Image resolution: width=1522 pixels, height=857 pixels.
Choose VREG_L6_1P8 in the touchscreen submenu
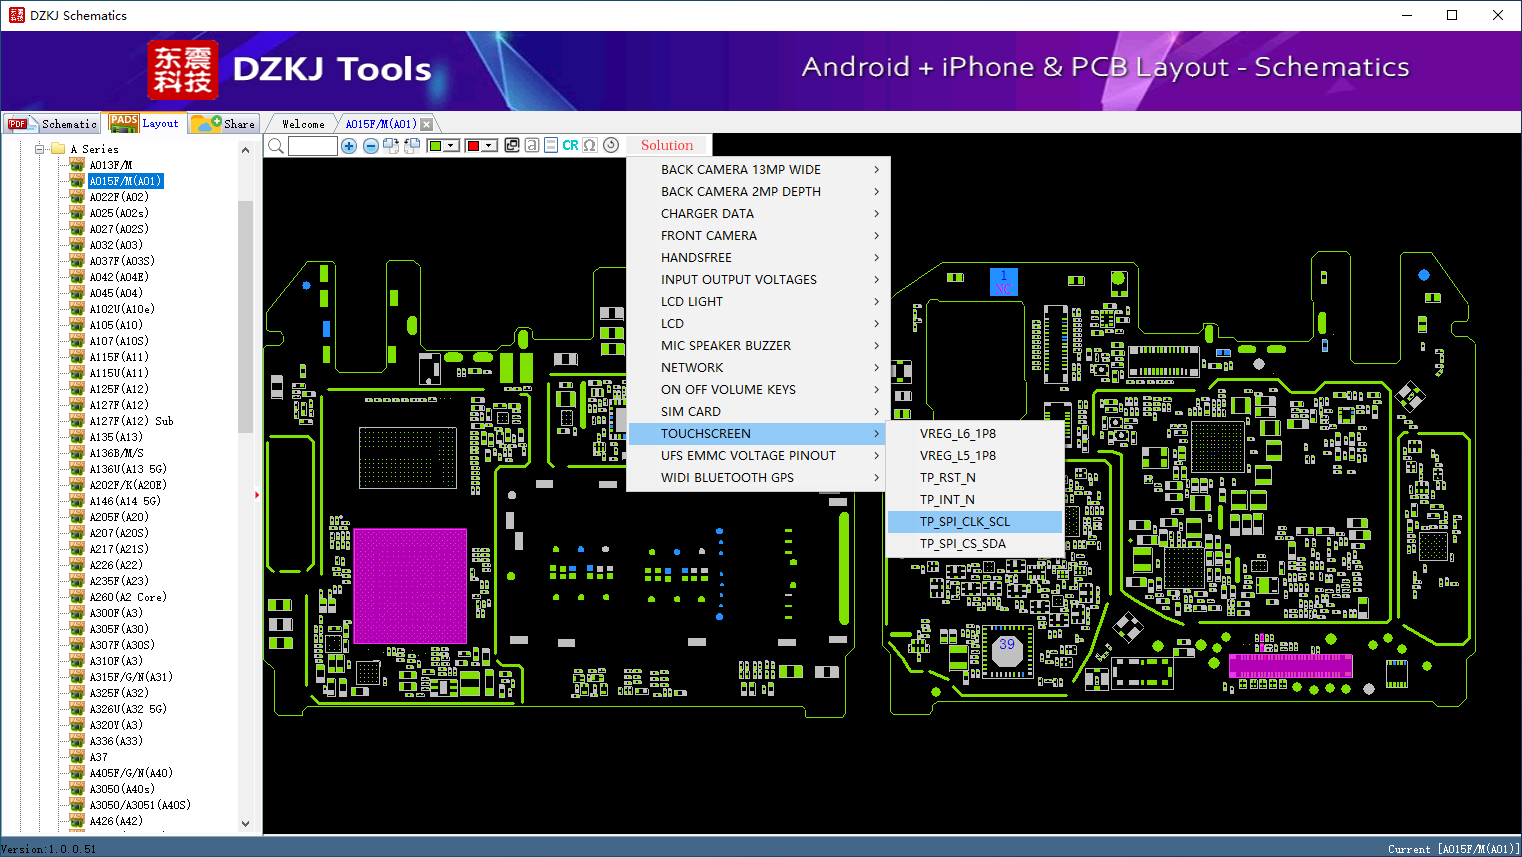pos(975,434)
